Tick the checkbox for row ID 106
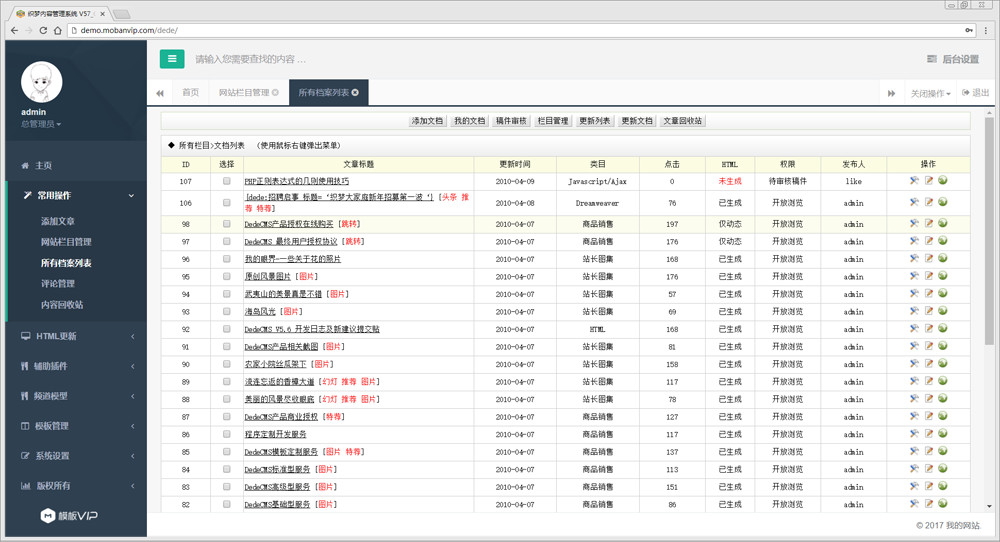This screenshot has width=1000, height=542. coord(226,203)
